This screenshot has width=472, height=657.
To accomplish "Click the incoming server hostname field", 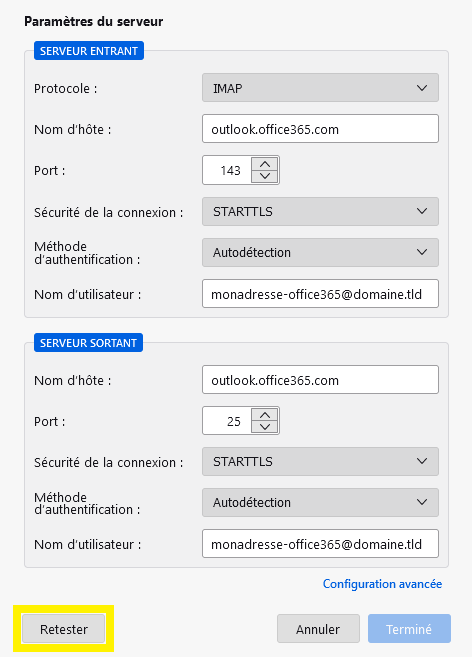I will (x=320, y=129).
